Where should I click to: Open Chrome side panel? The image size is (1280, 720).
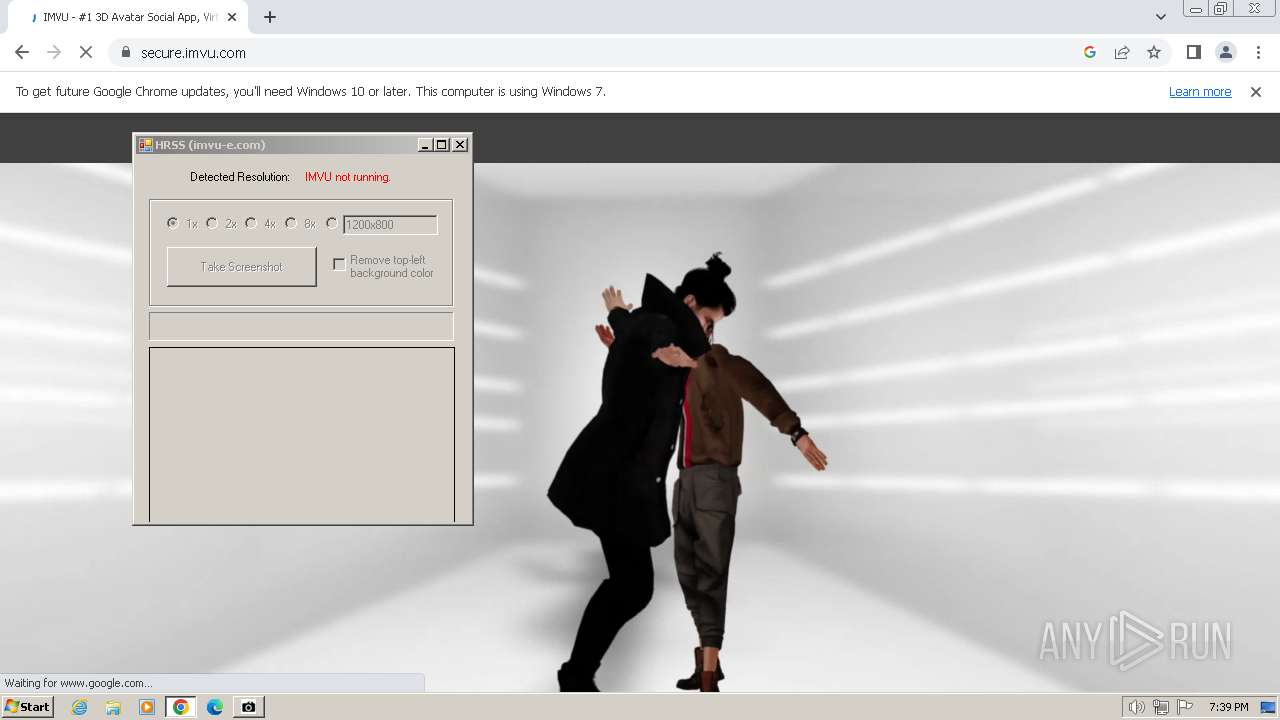pos(1193,52)
